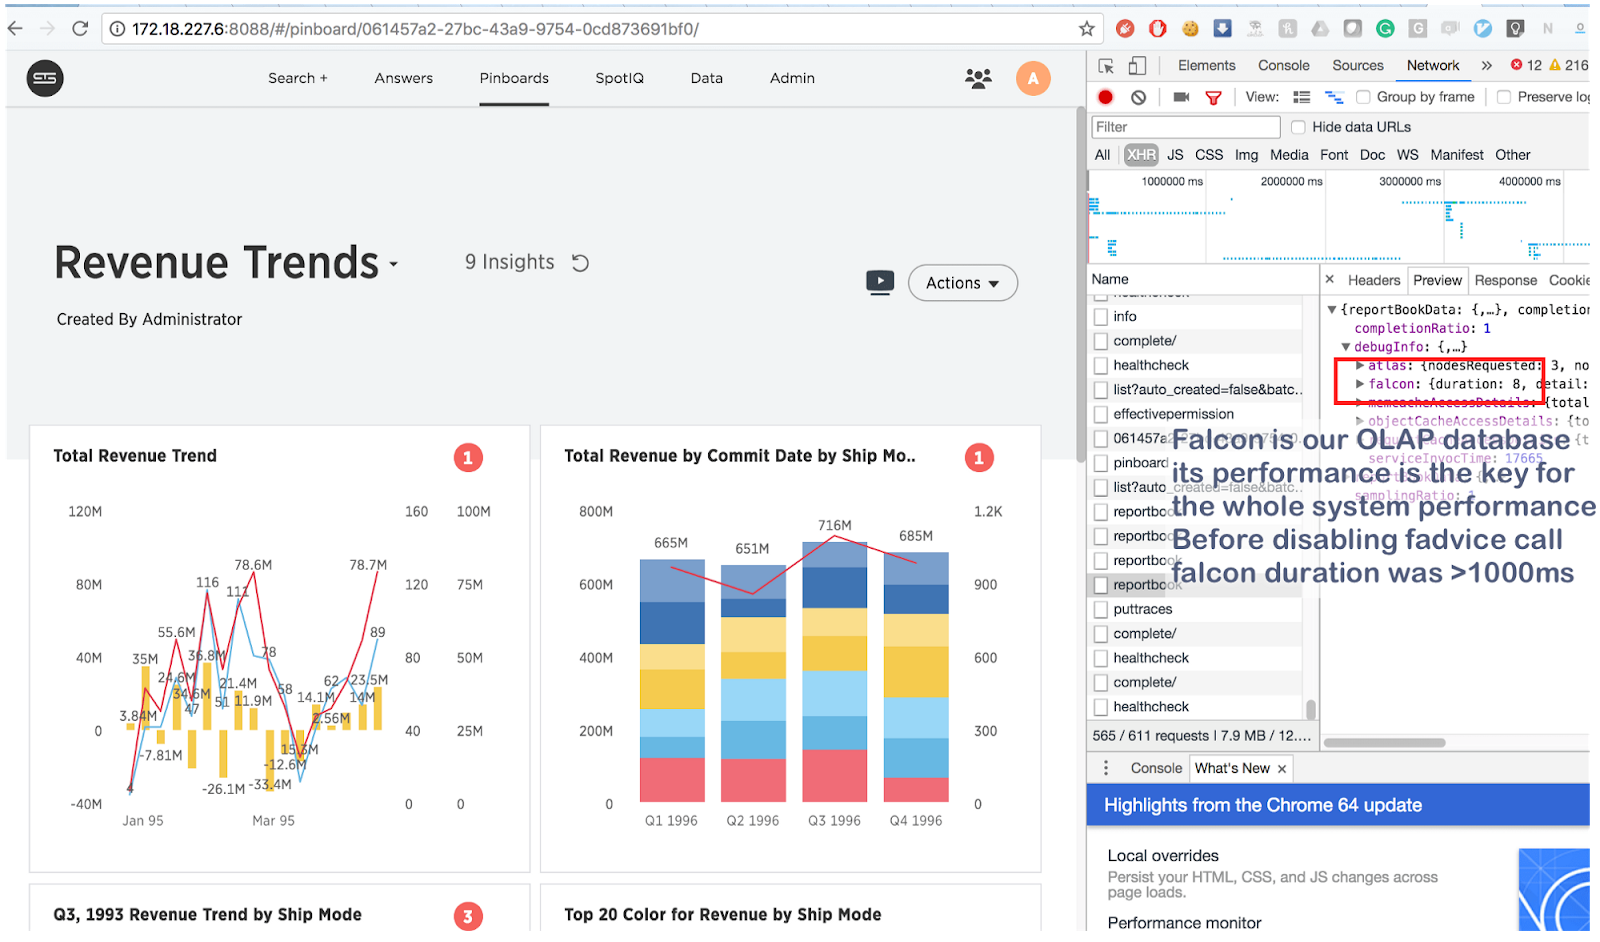The height and width of the screenshot is (942, 1600).
Task: Start the pinboard presentation mode icon
Action: (880, 282)
